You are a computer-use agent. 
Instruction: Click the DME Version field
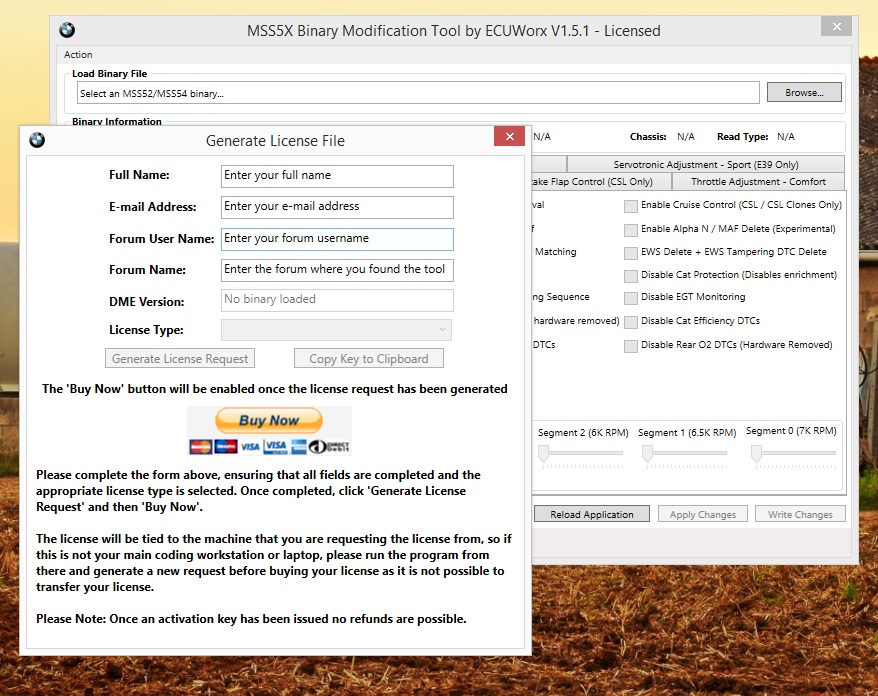coord(337,300)
